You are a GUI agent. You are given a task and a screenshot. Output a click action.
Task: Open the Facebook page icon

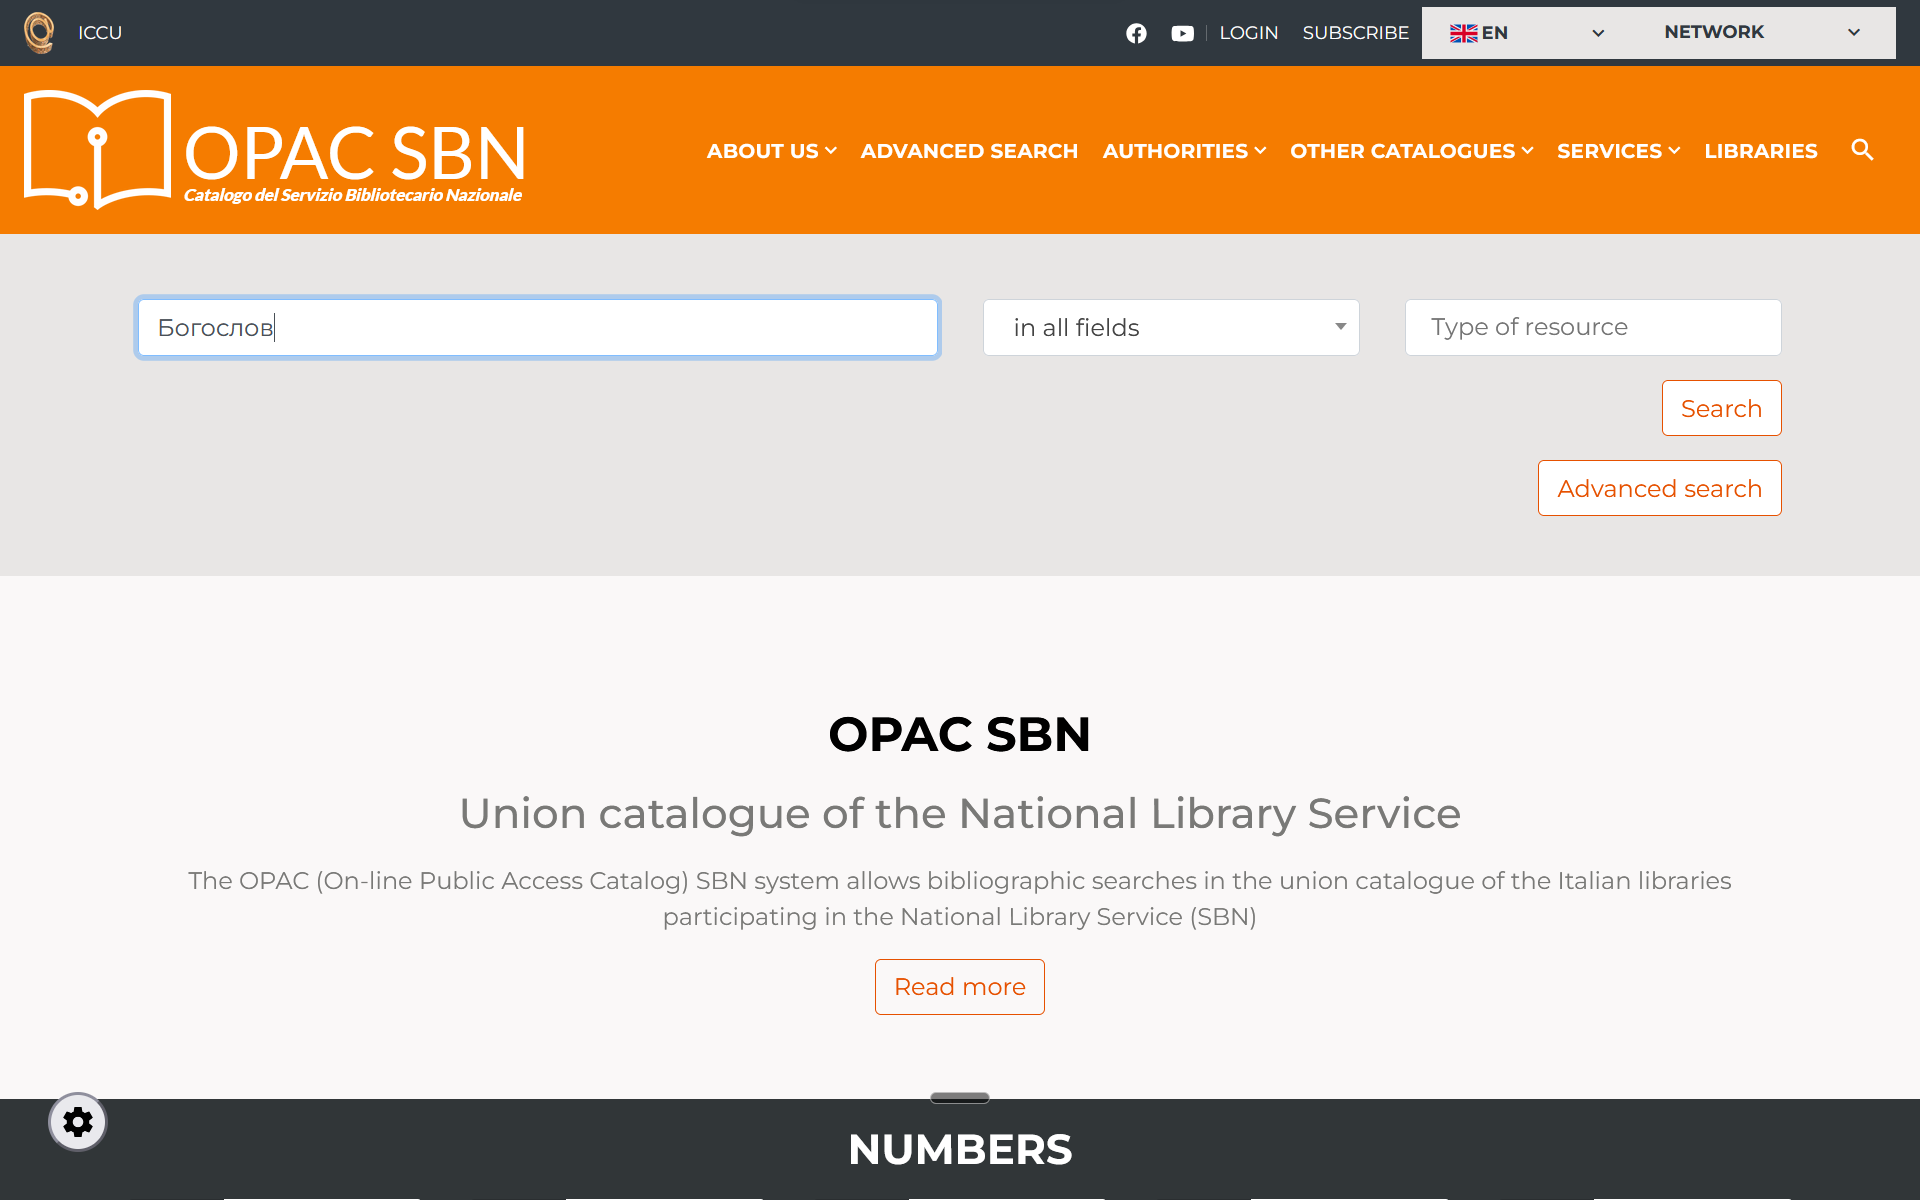tap(1136, 33)
